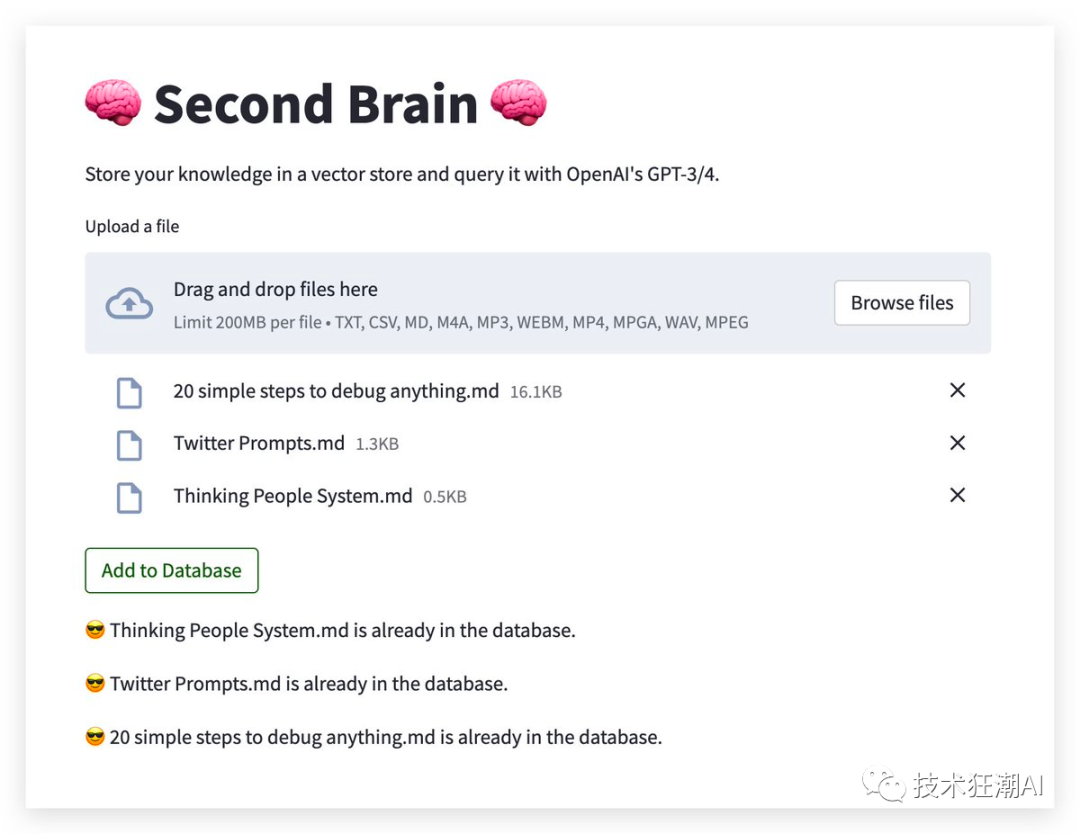Click file icon beside Twitter Prompts.md

coord(129,444)
